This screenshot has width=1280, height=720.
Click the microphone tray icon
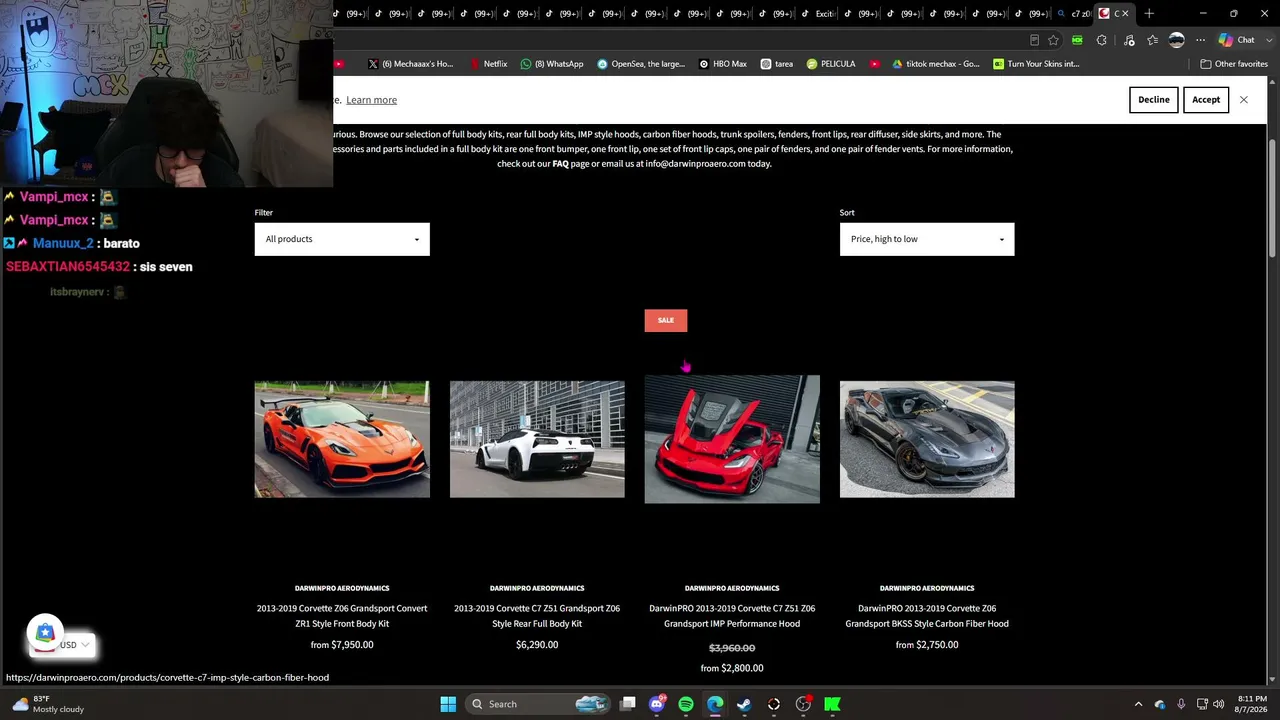pos(1181,704)
